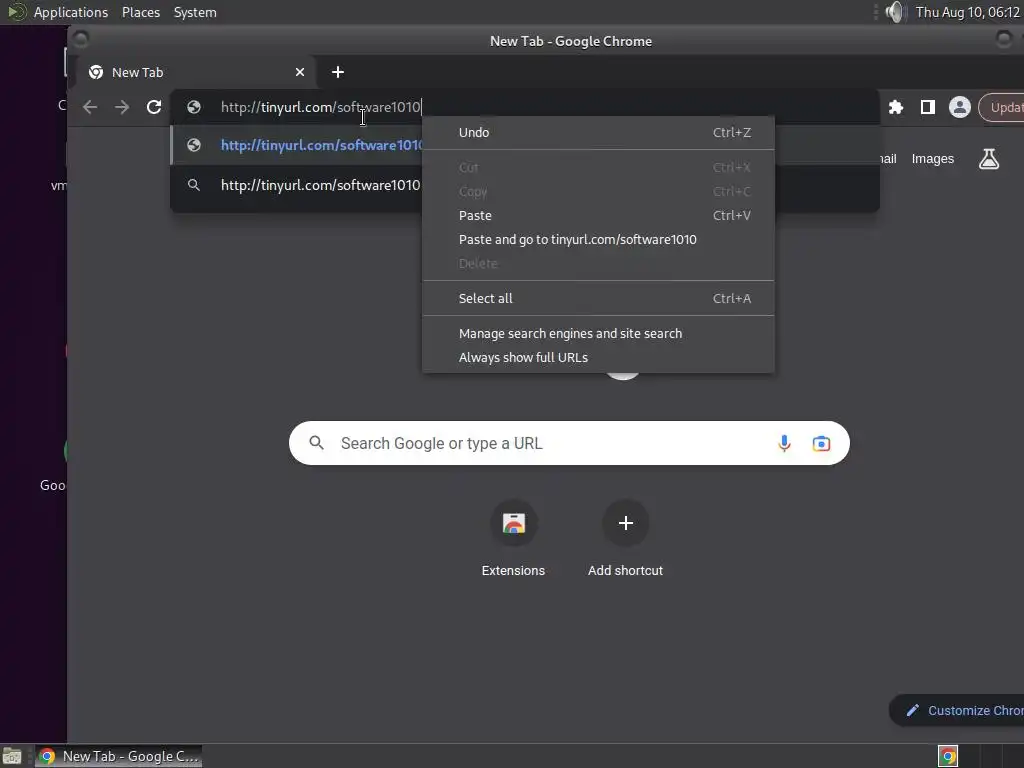Toggle the side panel icon
1024x768 pixels.
click(x=927, y=107)
